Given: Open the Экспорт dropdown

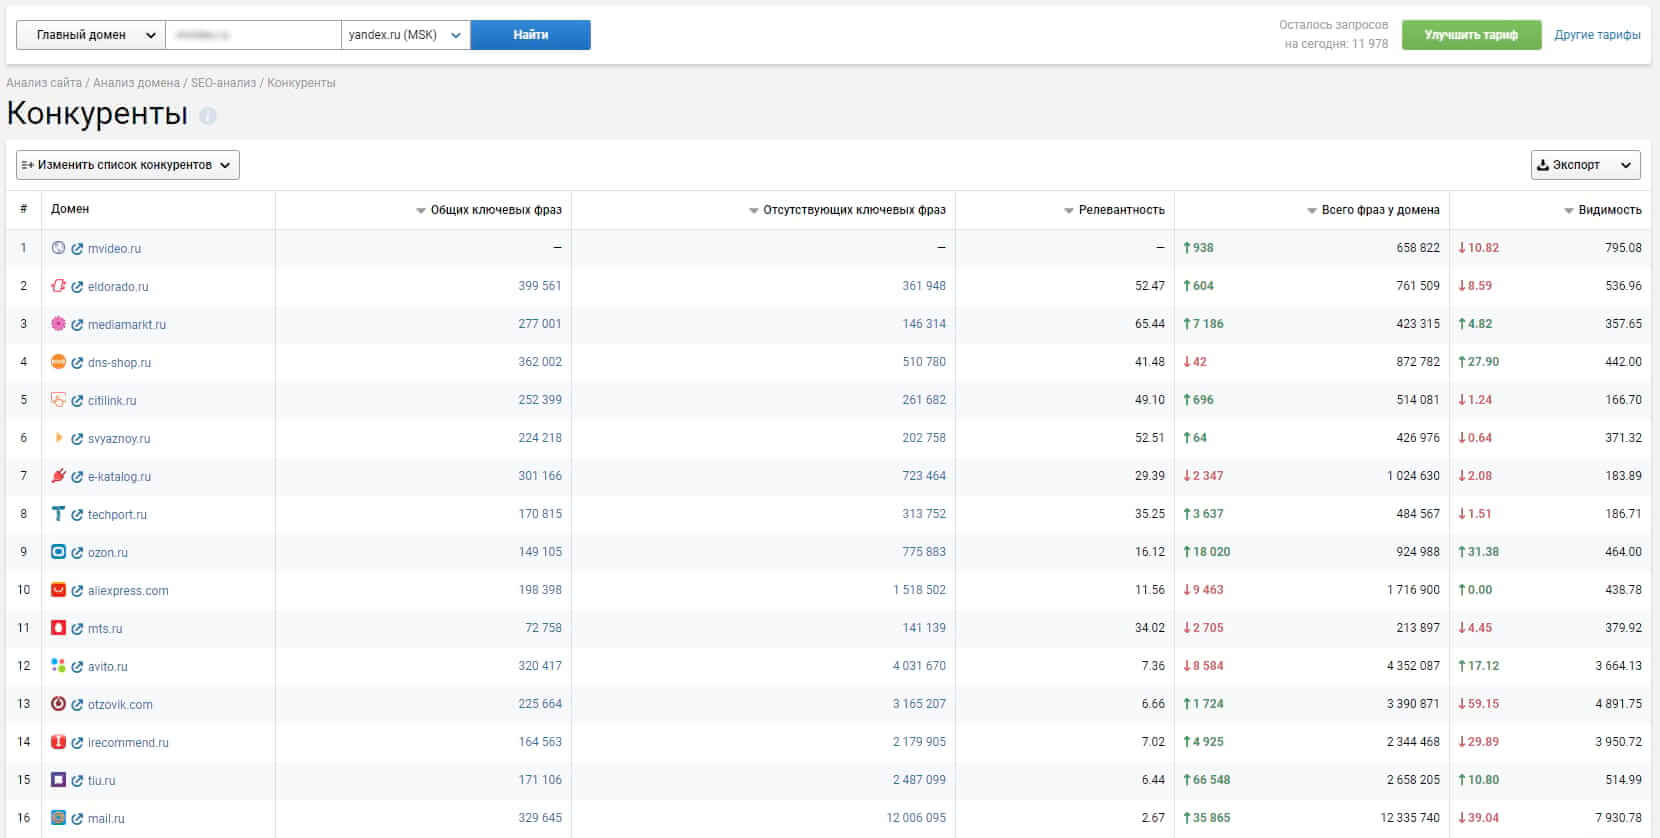Looking at the screenshot, I should click(x=1586, y=165).
